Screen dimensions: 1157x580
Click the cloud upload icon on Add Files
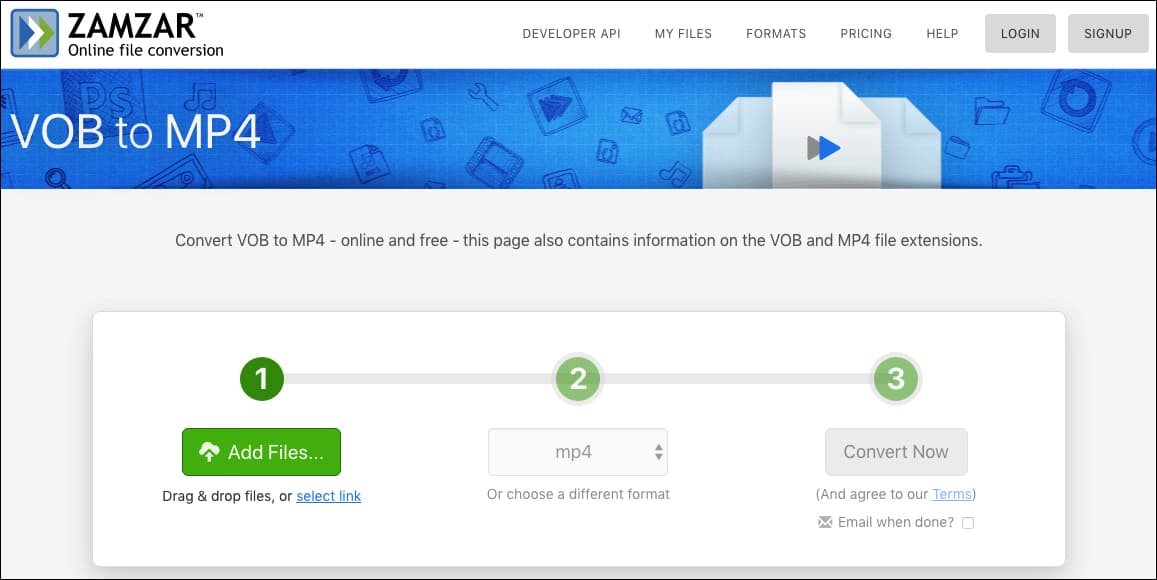tap(210, 452)
